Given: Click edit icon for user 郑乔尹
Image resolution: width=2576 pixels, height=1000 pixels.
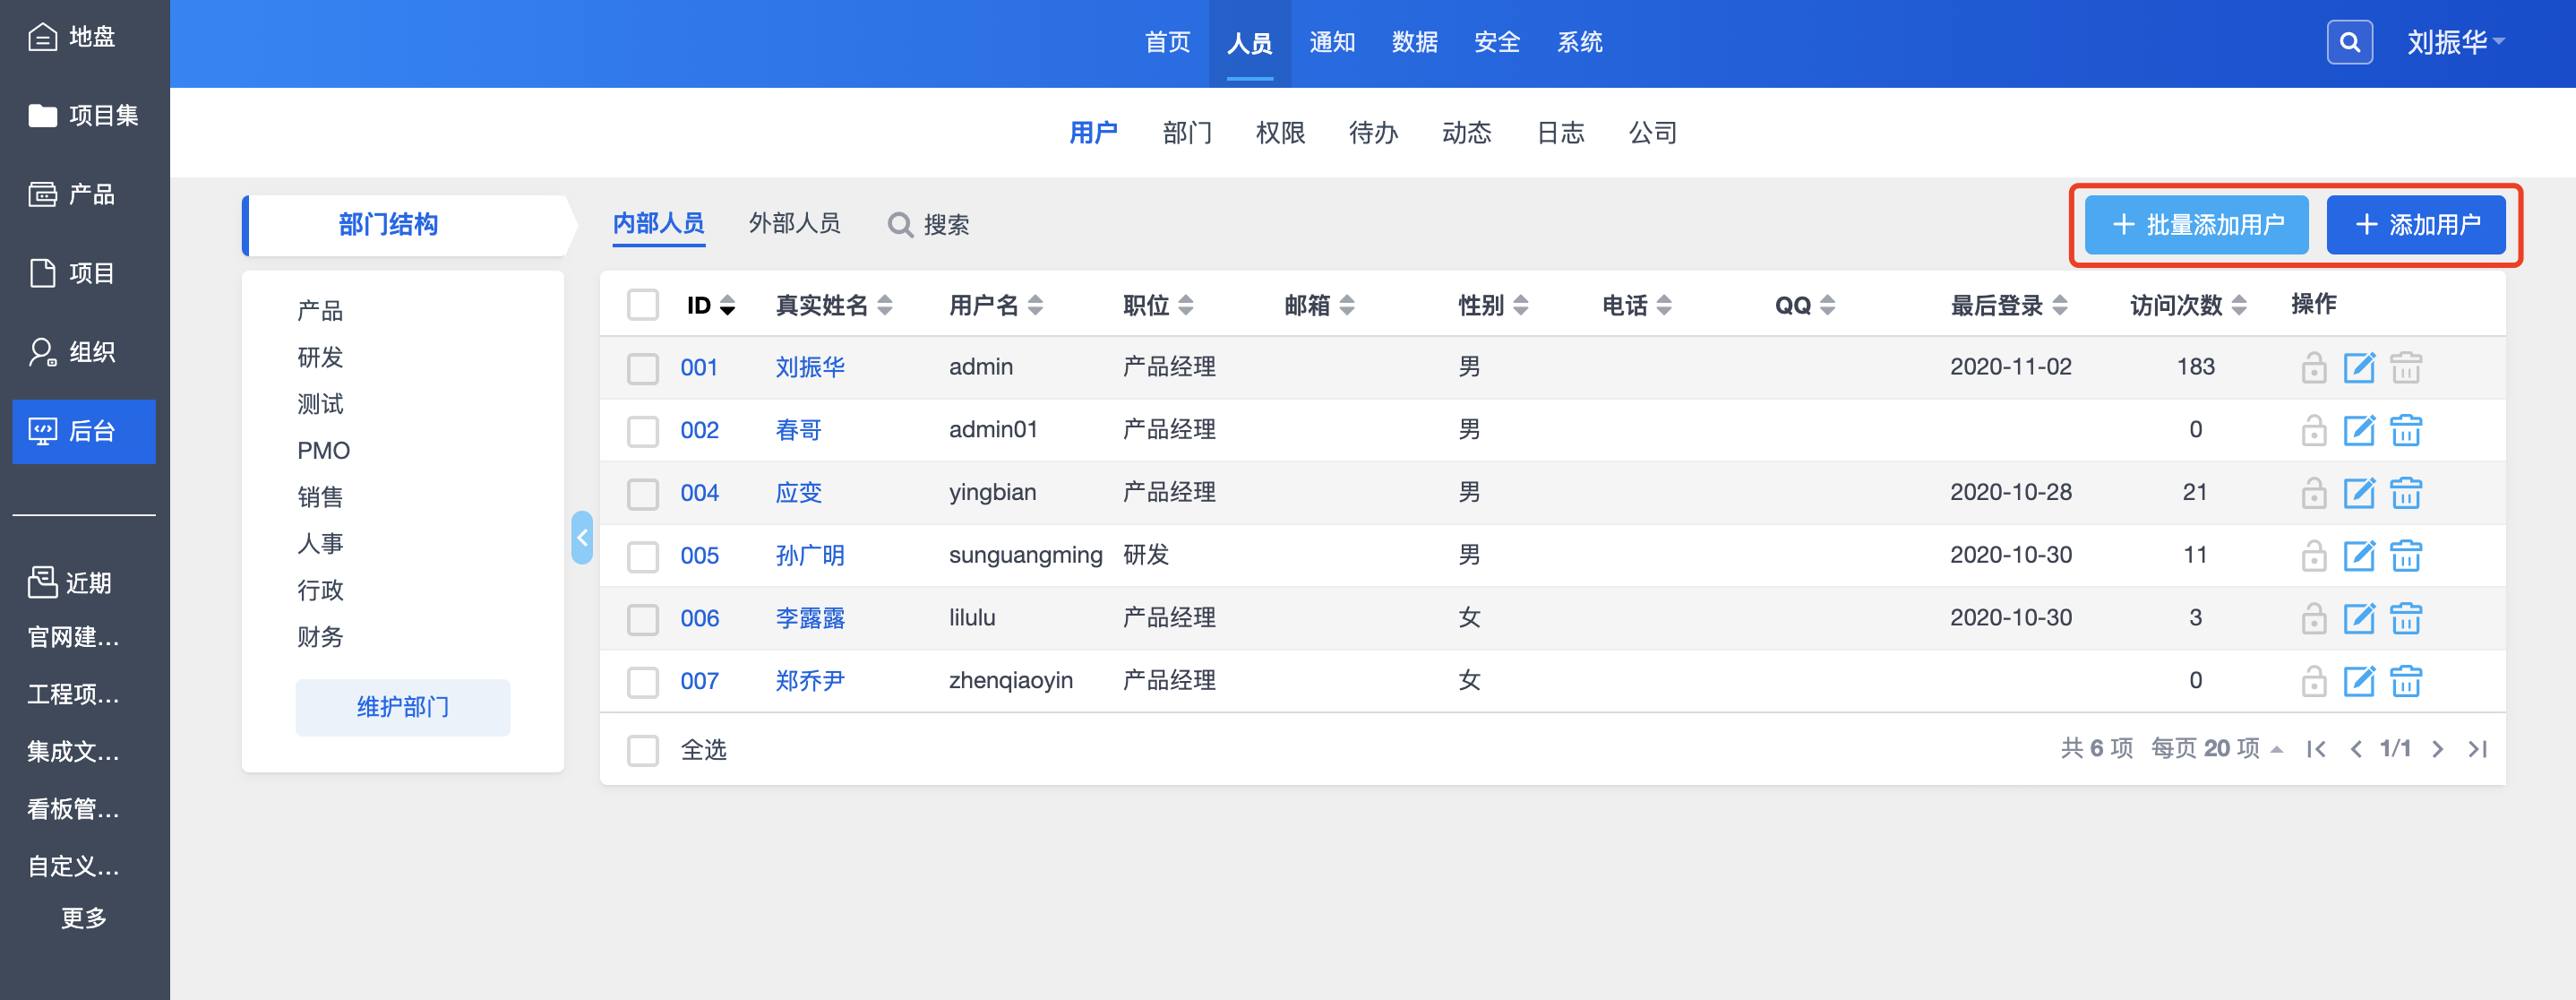Looking at the screenshot, I should pyautogui.click(x=2359, y=681).
